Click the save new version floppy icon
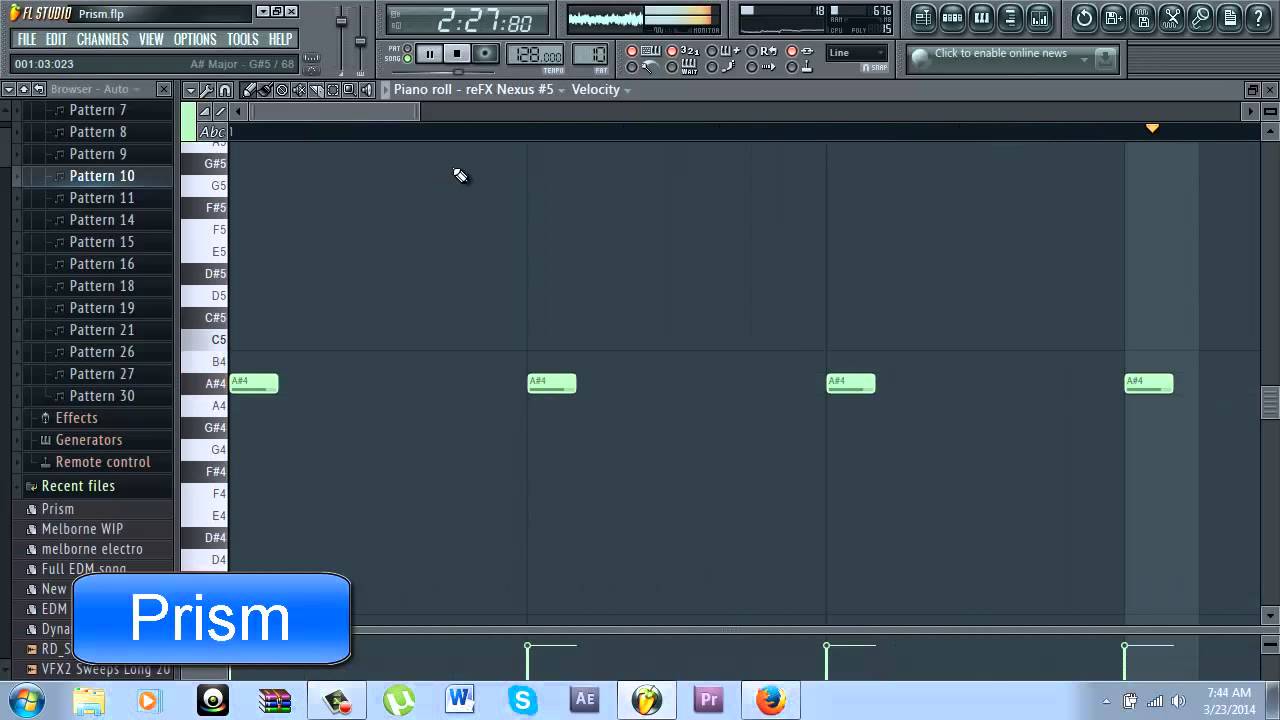This screenshot has width=1280, height=720. pos(1114,17)
